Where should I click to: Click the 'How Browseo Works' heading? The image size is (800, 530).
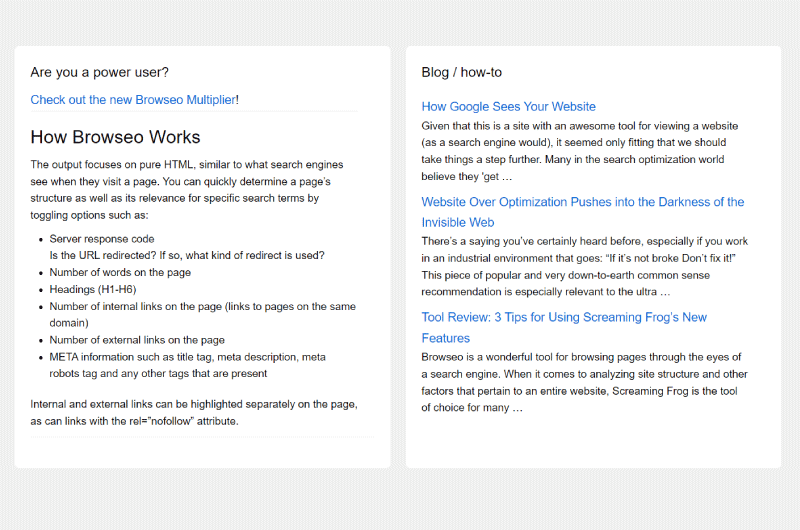(x=115, y=137)
